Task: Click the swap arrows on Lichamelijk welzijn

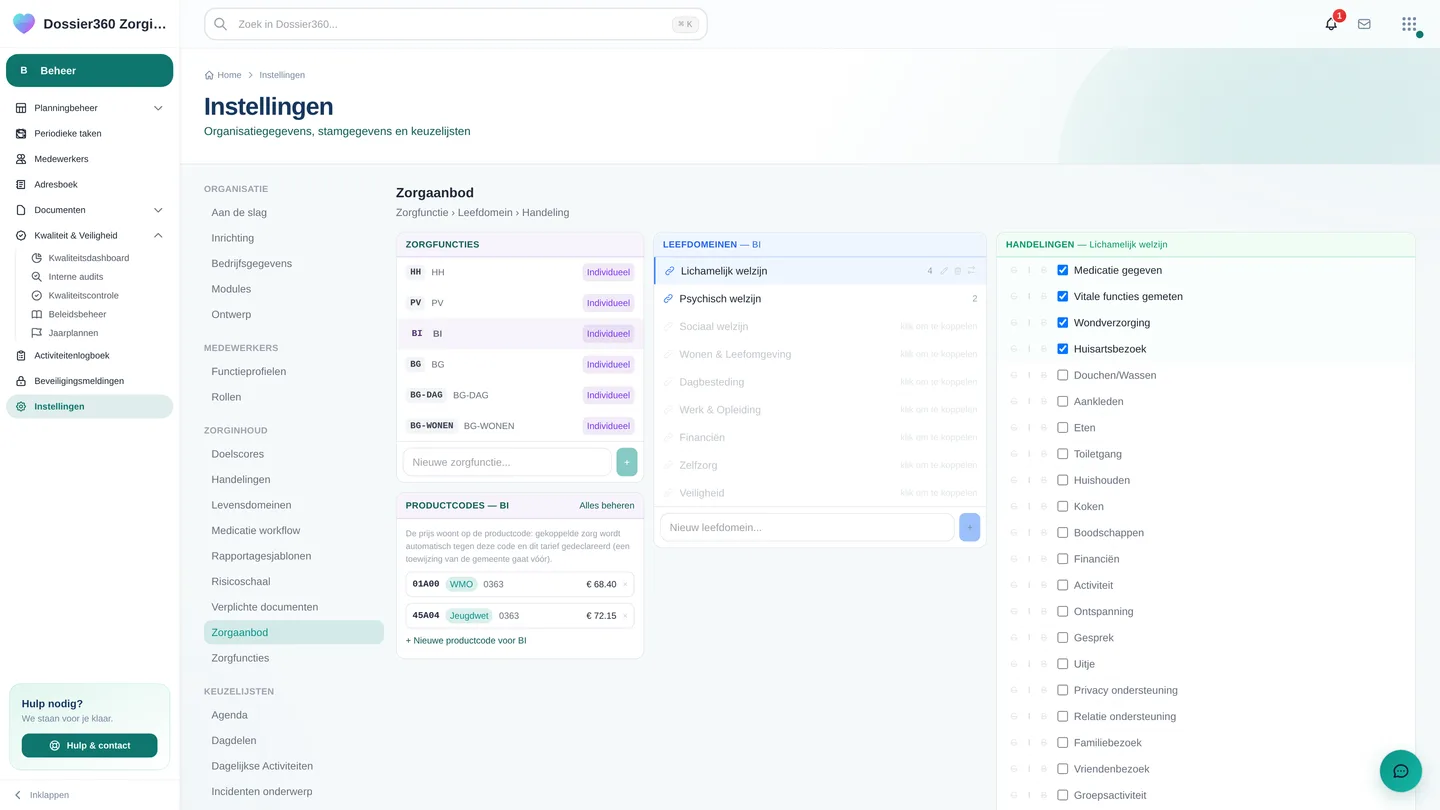Action: tap(971, 271)
